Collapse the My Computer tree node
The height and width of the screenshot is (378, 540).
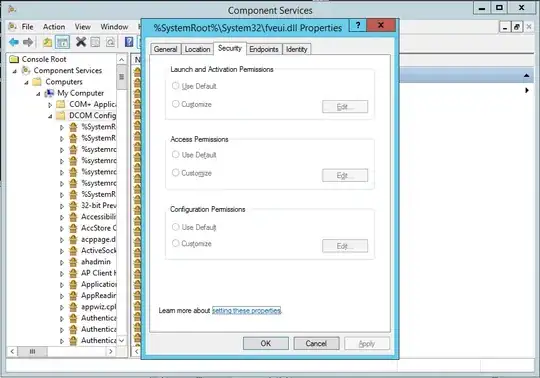38,94
